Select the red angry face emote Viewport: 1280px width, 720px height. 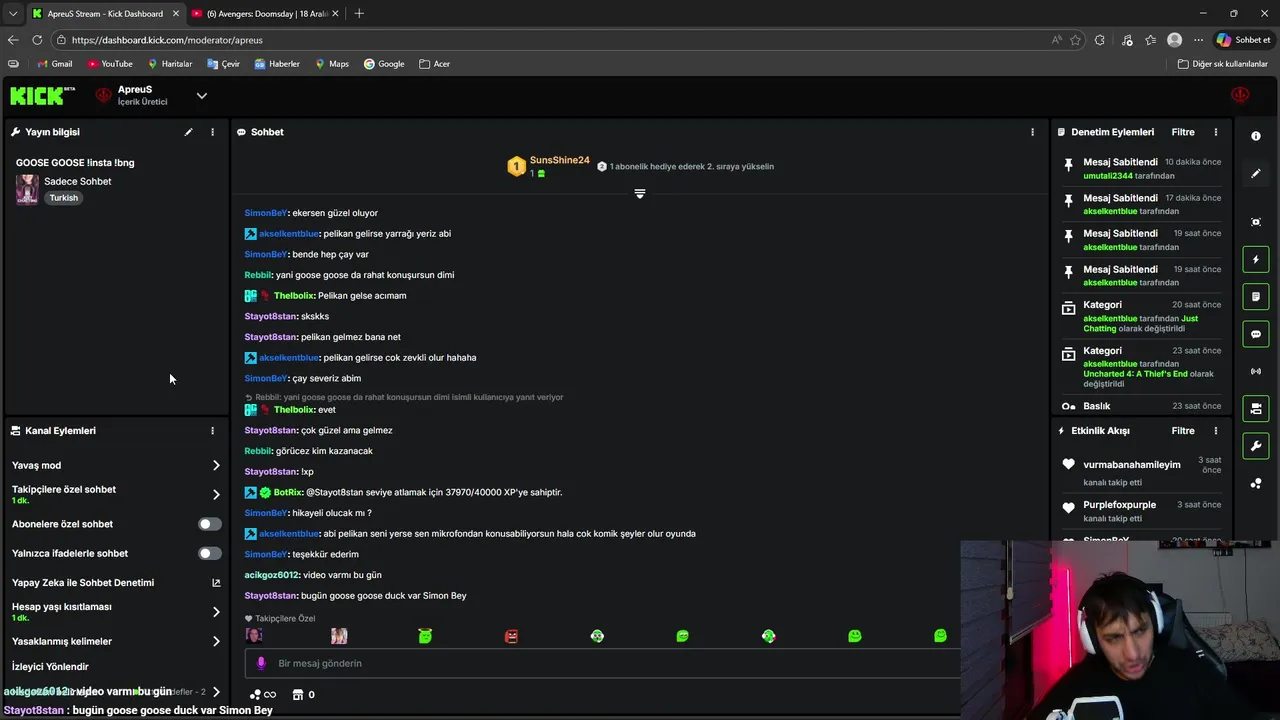pyautogui.click(x=511, y=636)
